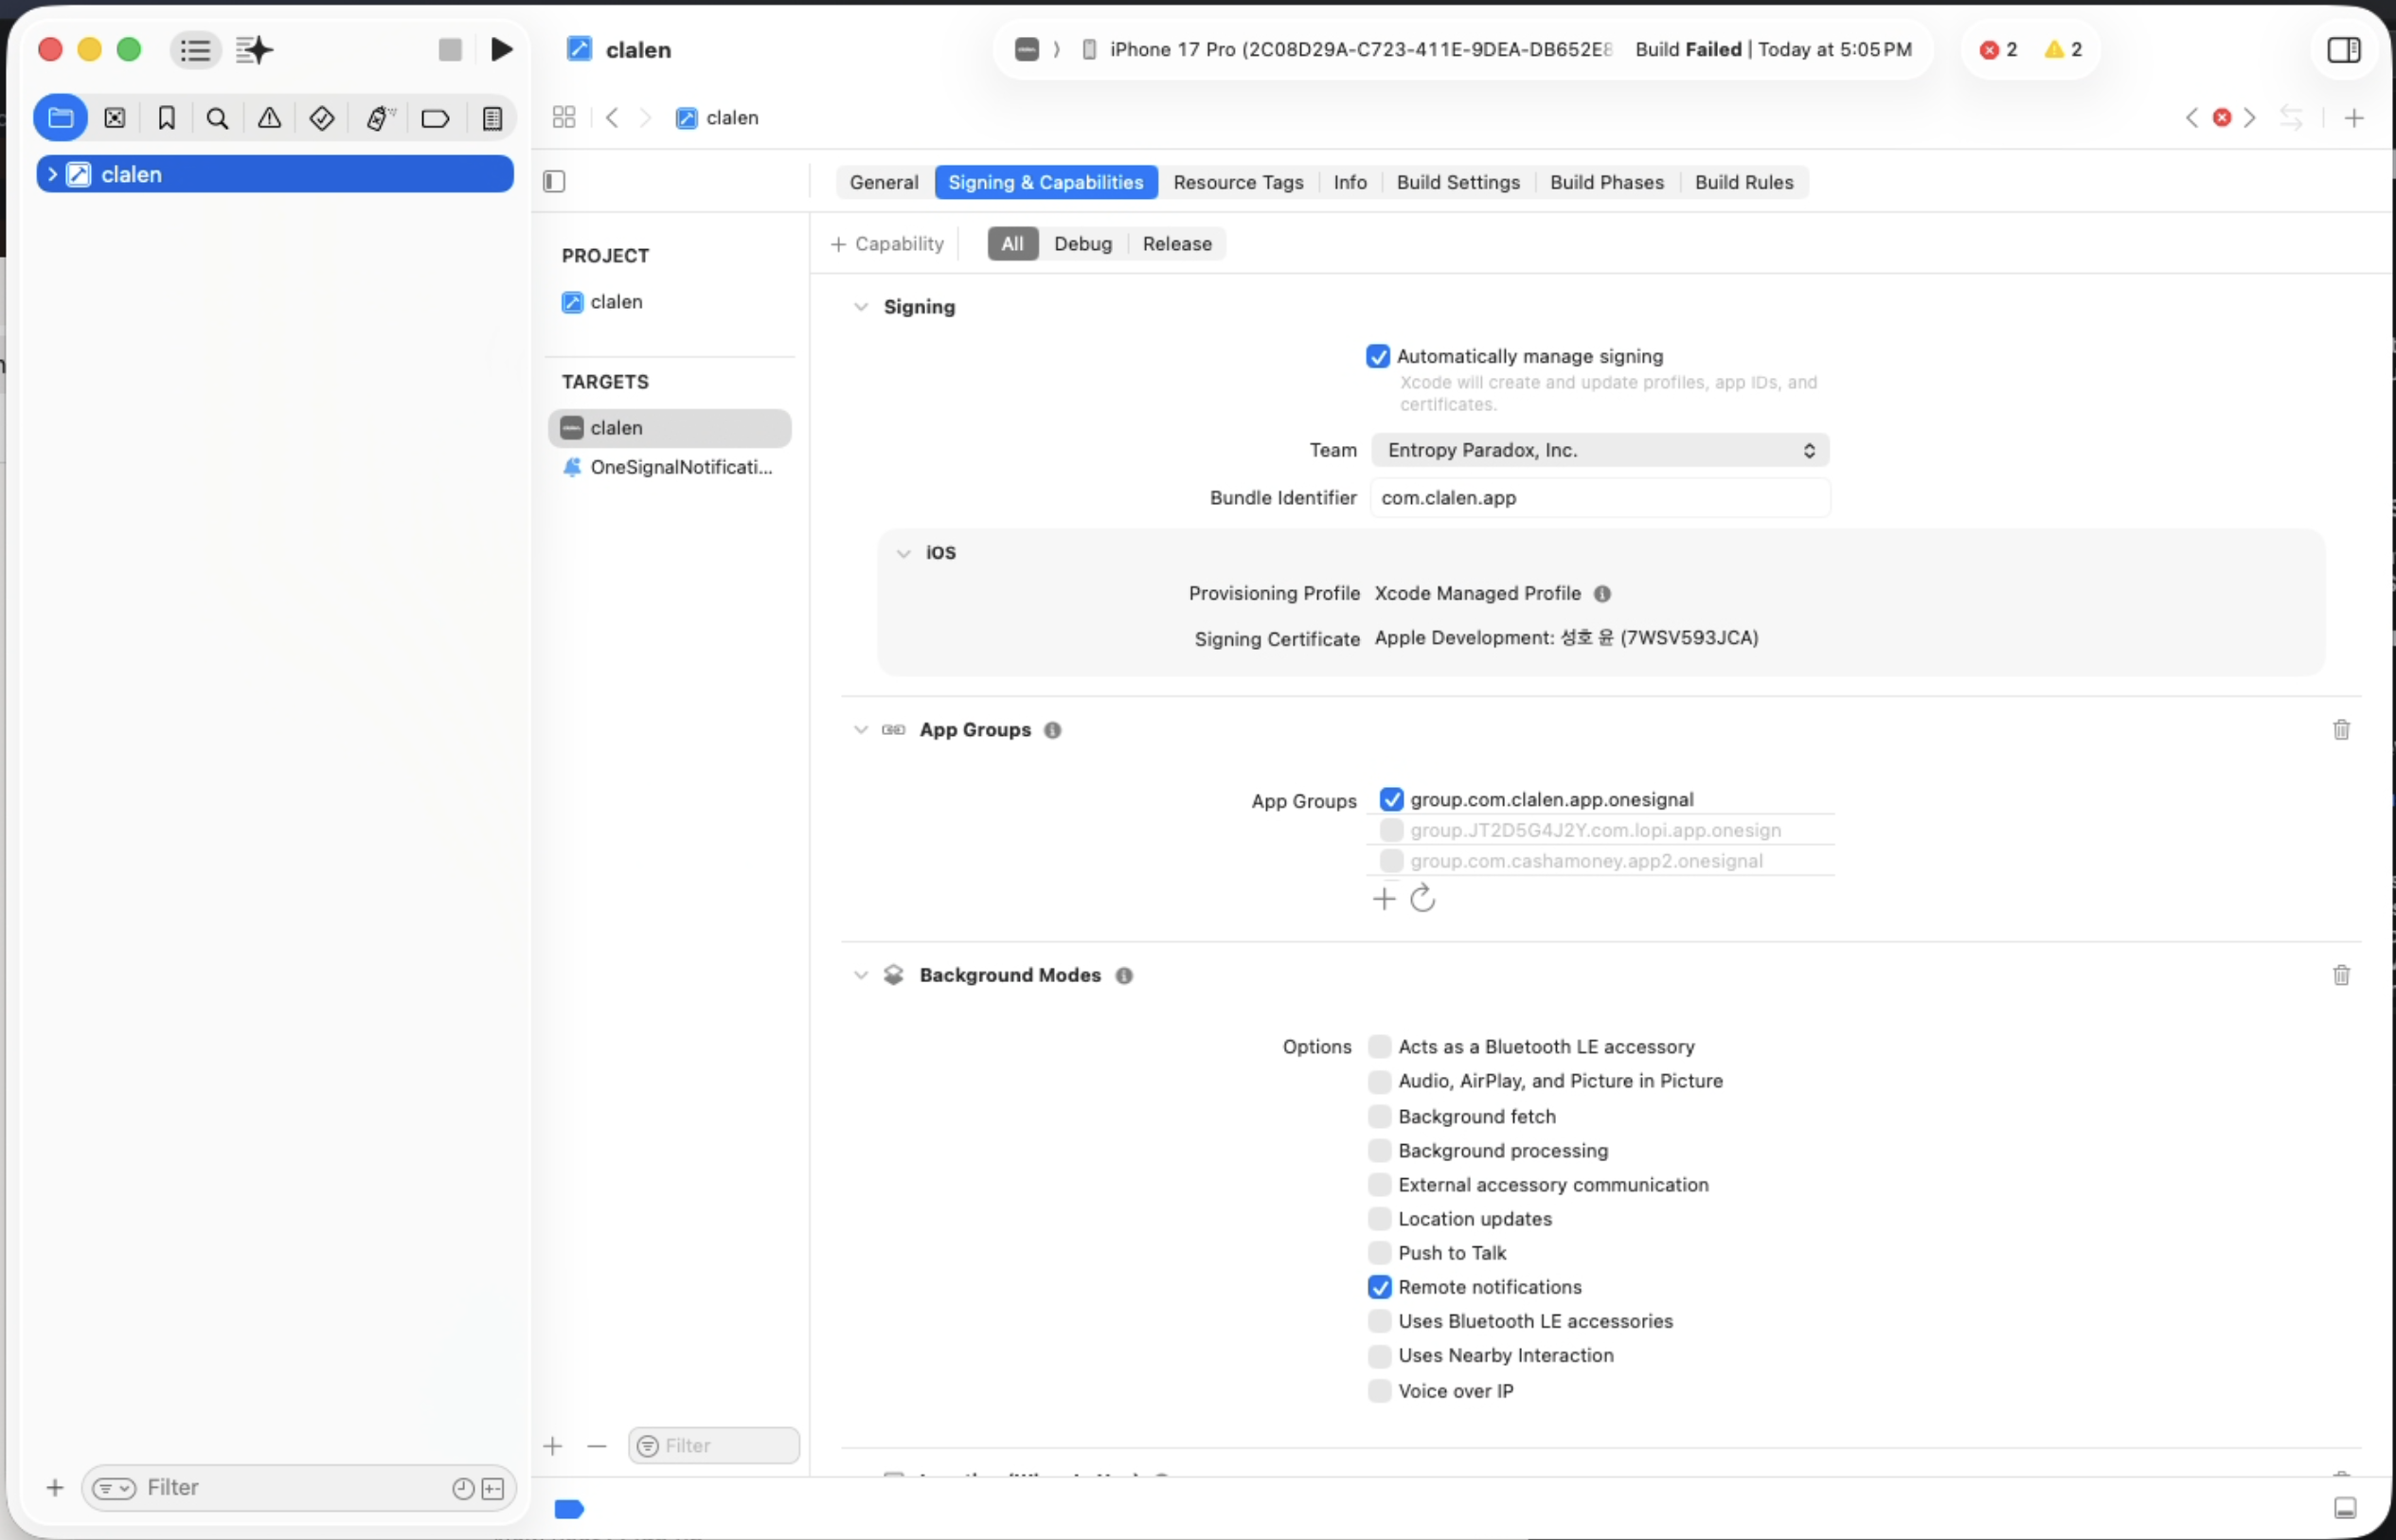Open the Bookmark navigator icon
Image resolution: width=2396 pixels, height=1540 pixels.
[167, 118]
